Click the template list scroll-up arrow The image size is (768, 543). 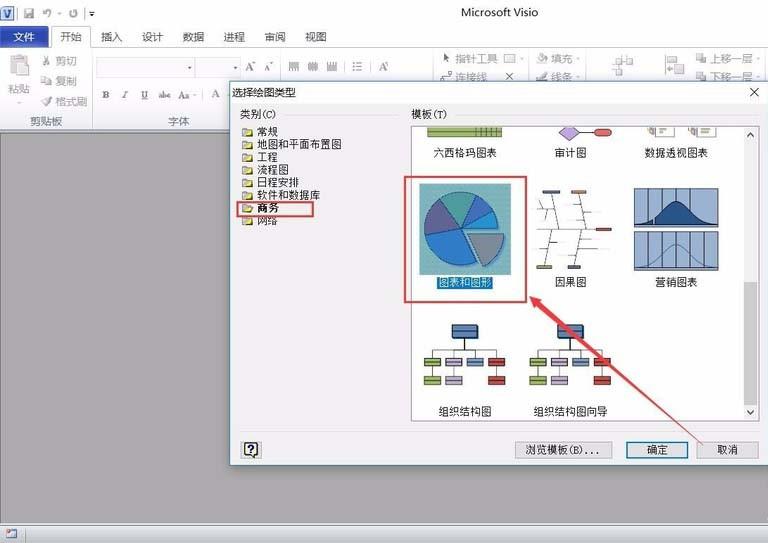tap(750, 135)
